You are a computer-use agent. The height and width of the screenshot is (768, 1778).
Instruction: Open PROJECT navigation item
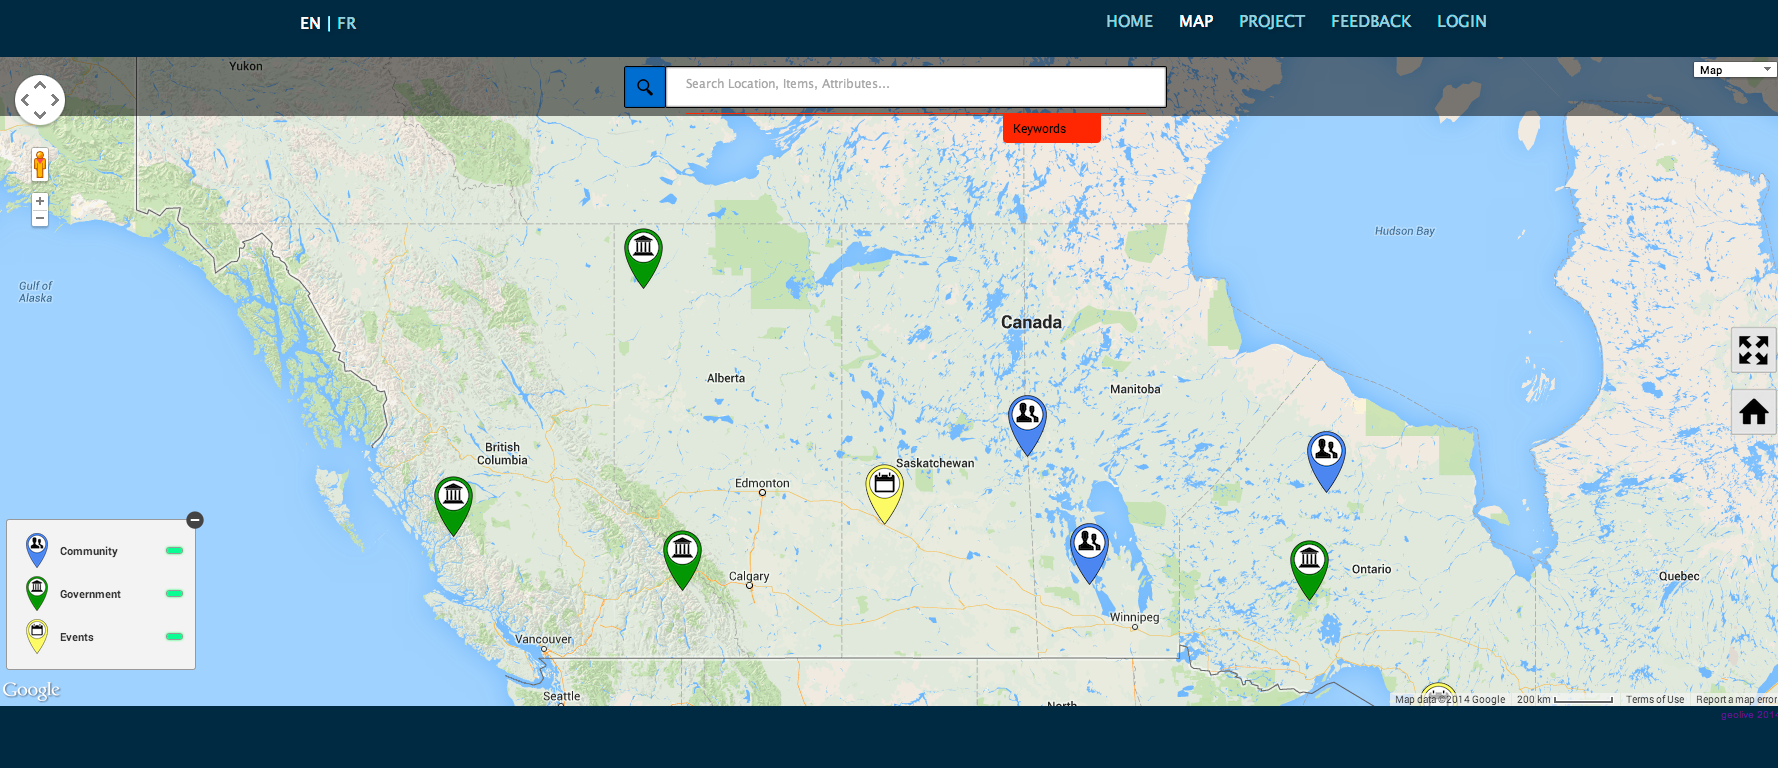tap(1271, 21)
